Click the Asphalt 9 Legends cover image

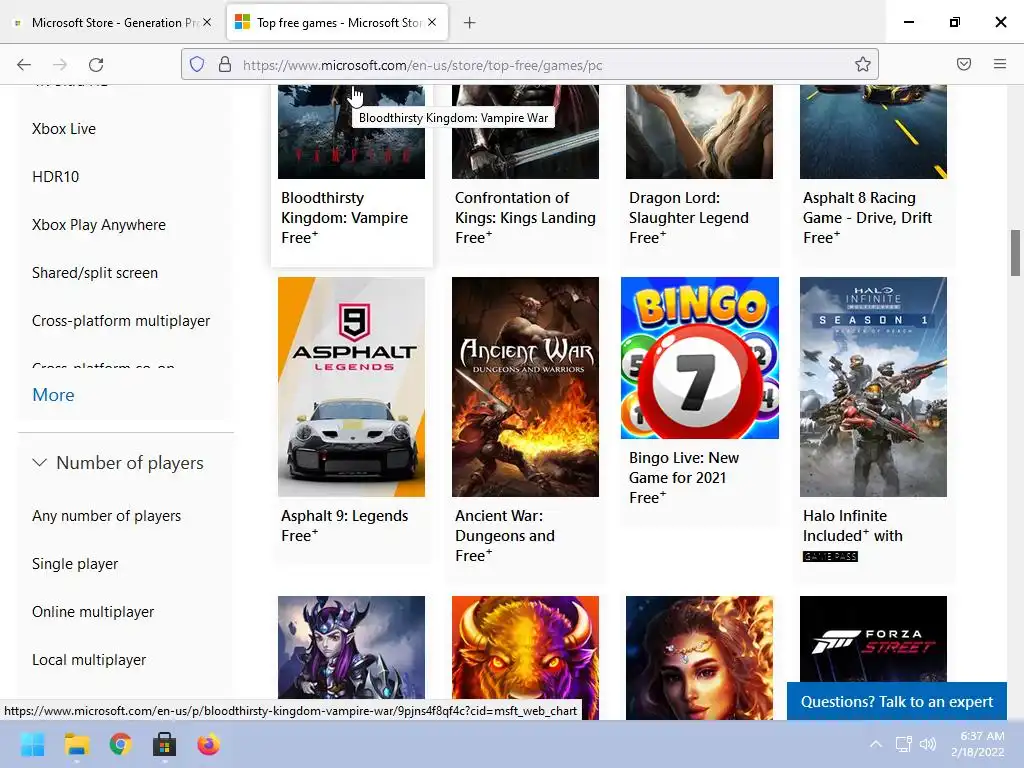351,387
